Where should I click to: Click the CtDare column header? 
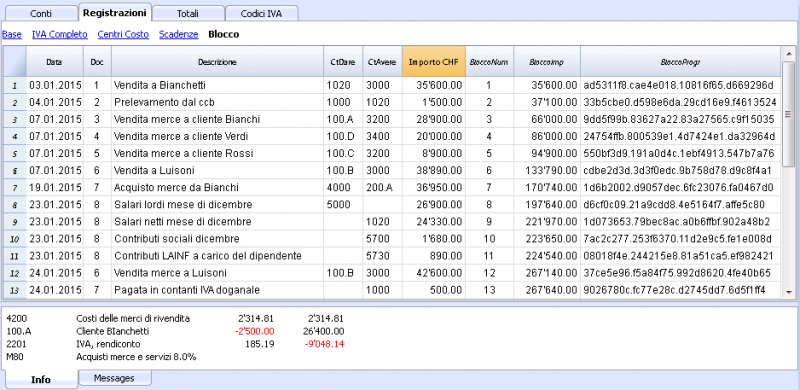pyautogui.click(x=342, y=62)
